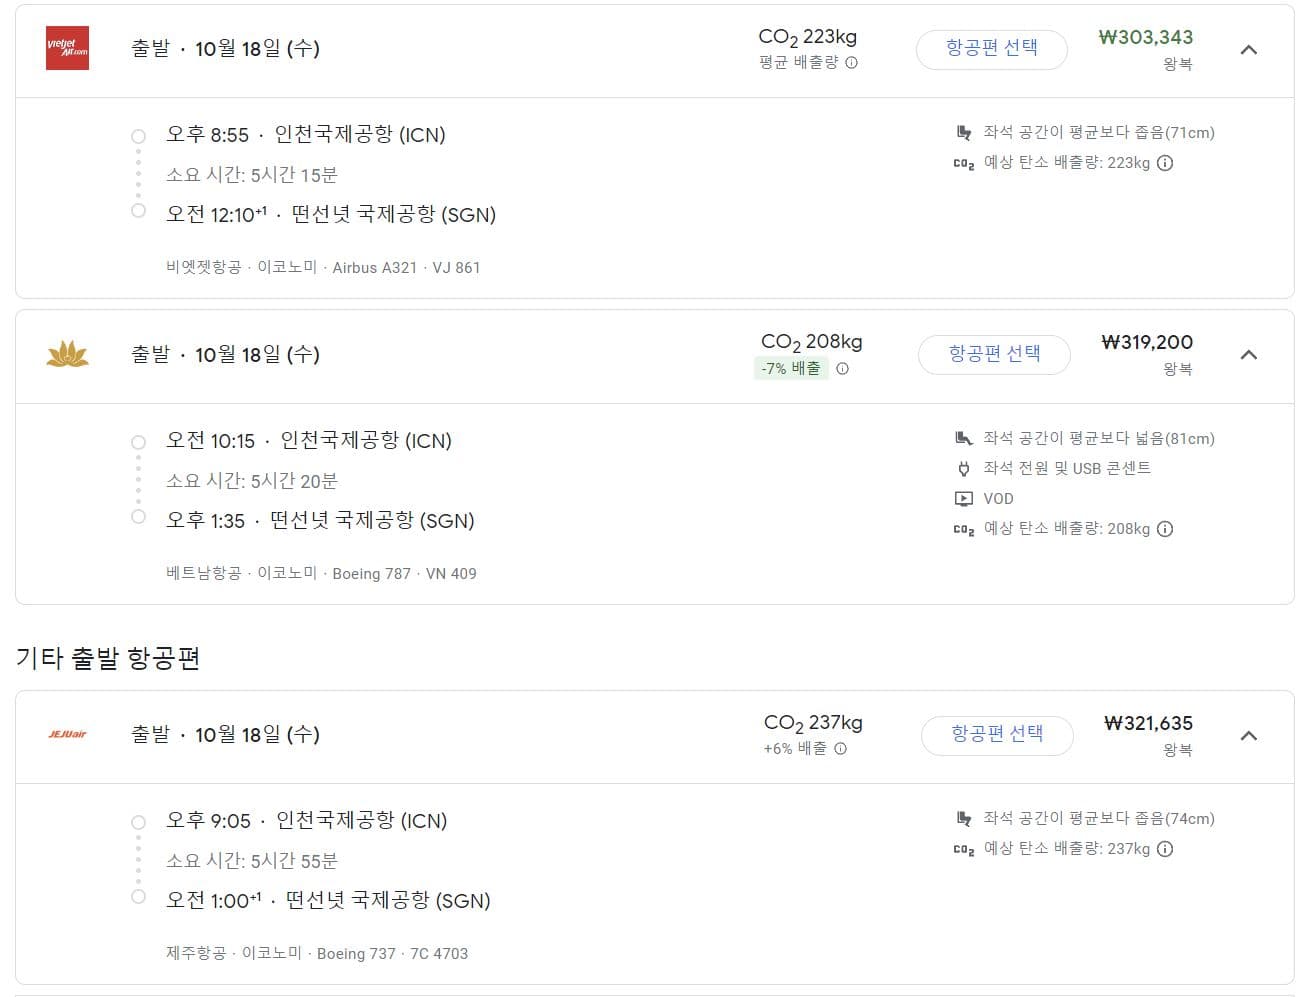Viewport: 1314px width, 997px height.
Task: Click the VietJet Air airline logo
Action: [x=68, y=48]
